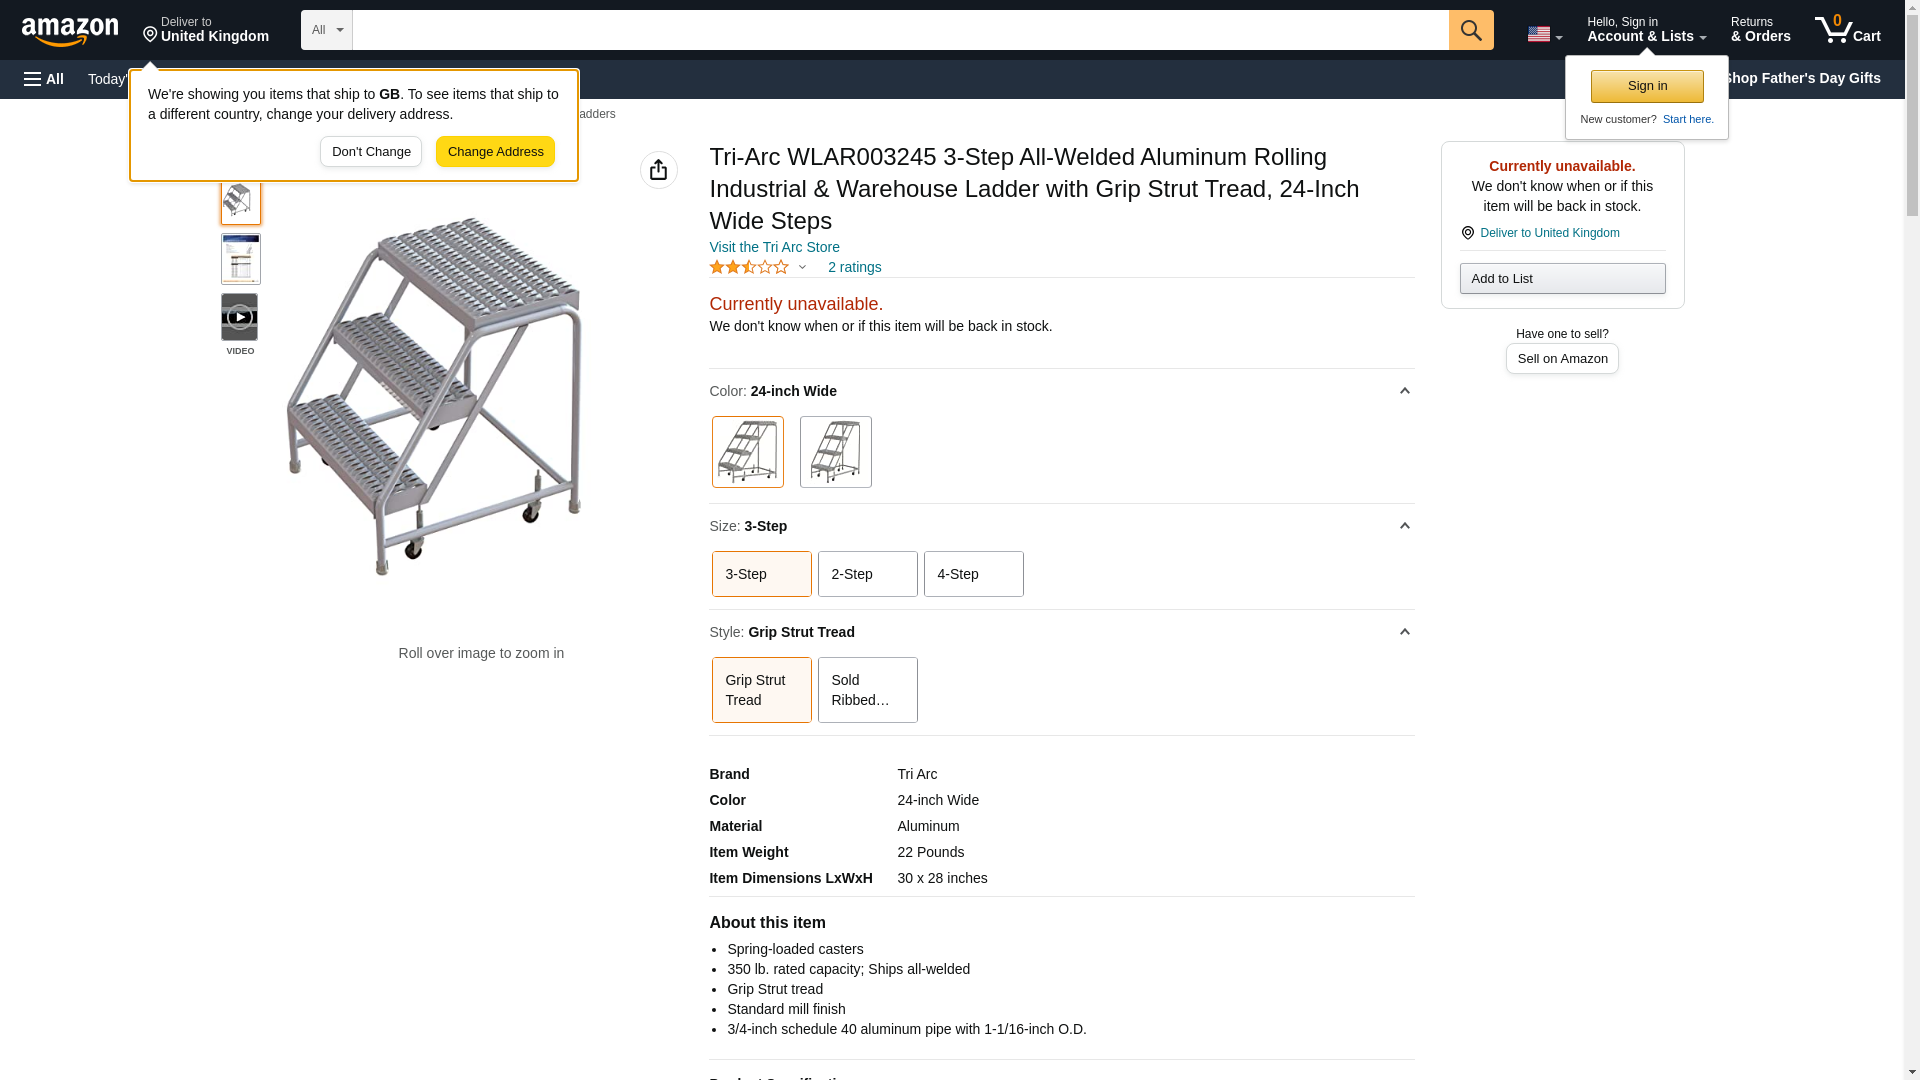Open the Account & Lists menu
1920x1080 pixels.
click(x=1646, y=30)
